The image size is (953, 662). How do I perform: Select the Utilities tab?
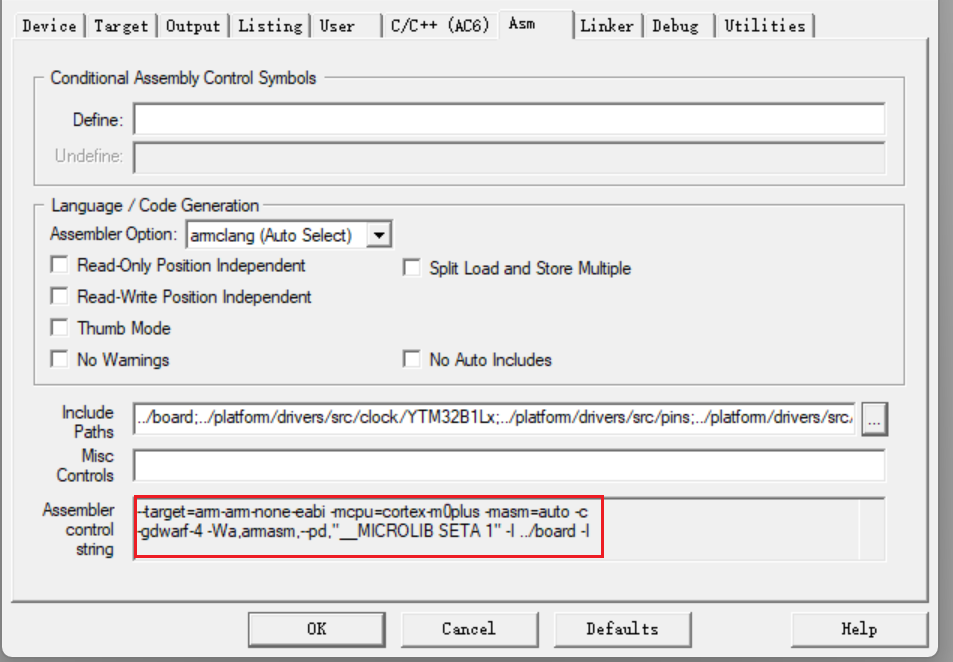click(x=765, y=26)
